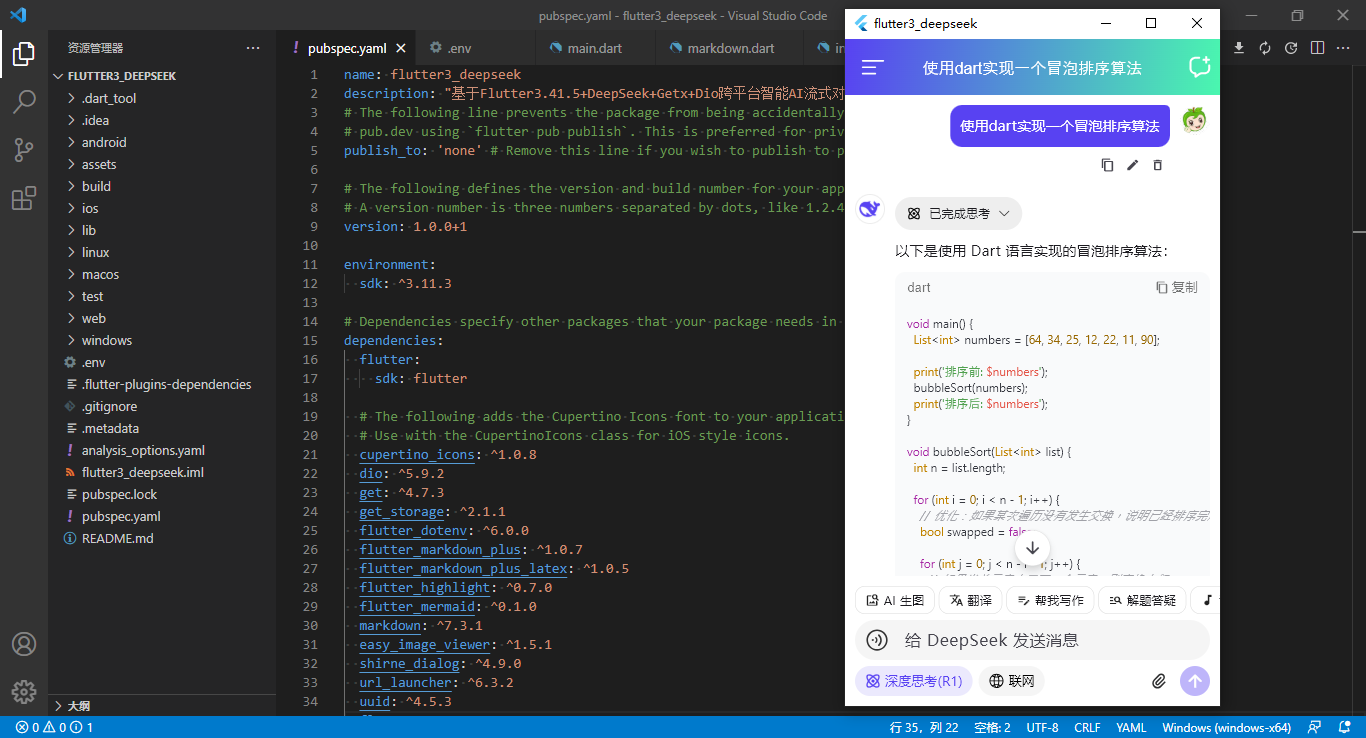Expand the lib folder in Explorer

point(89,230)
